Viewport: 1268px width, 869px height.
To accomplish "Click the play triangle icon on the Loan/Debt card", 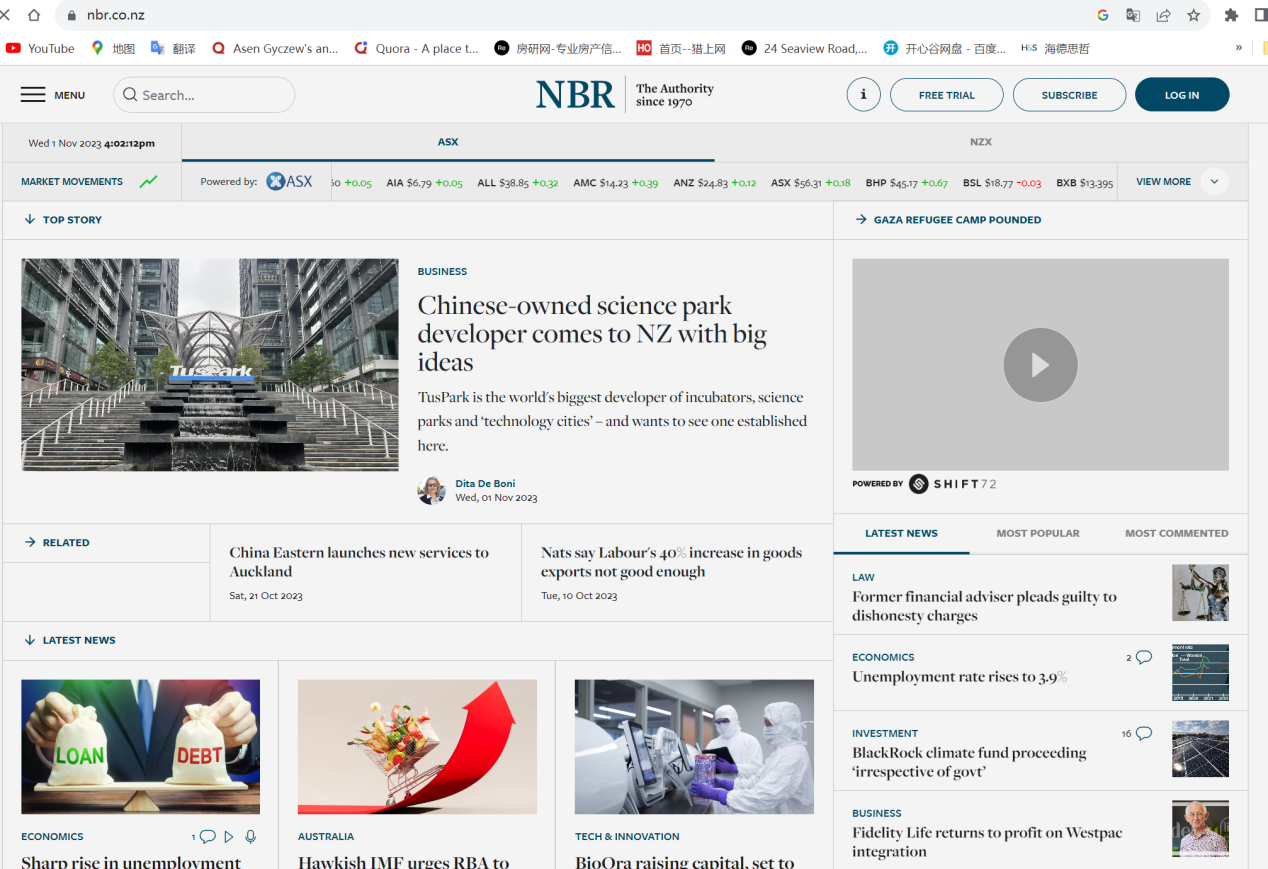I will [229, 837].
